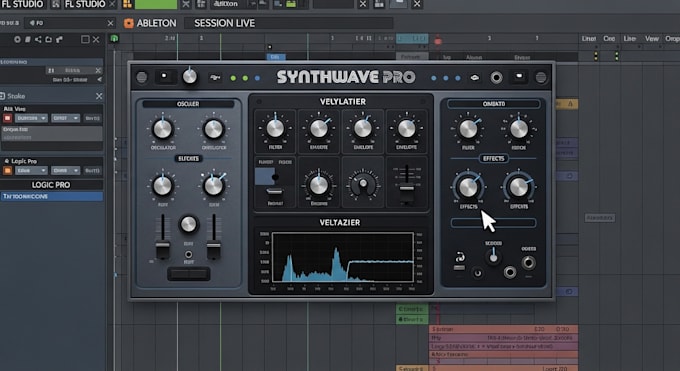Open the View menu at top right
The image size is (680, 371).
click(x=651, y=39)
